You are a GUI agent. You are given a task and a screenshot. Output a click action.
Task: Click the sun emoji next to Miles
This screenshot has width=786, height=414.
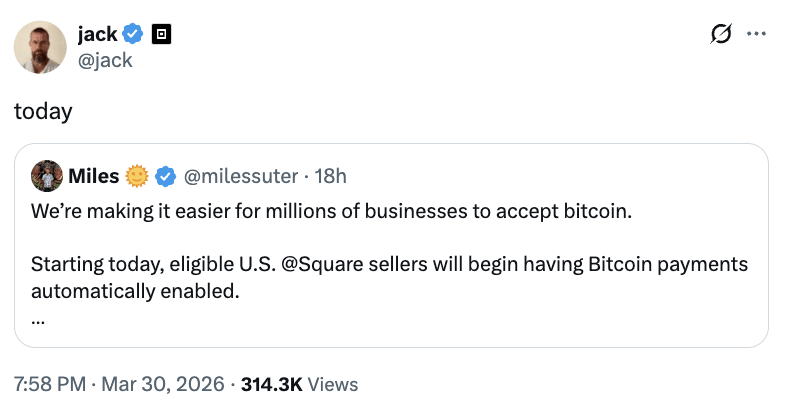click(137, 177)
